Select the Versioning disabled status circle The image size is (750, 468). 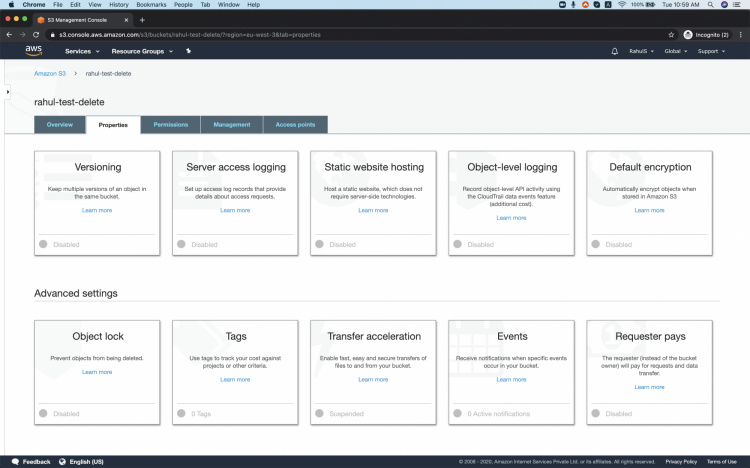[x=43, y=244]
